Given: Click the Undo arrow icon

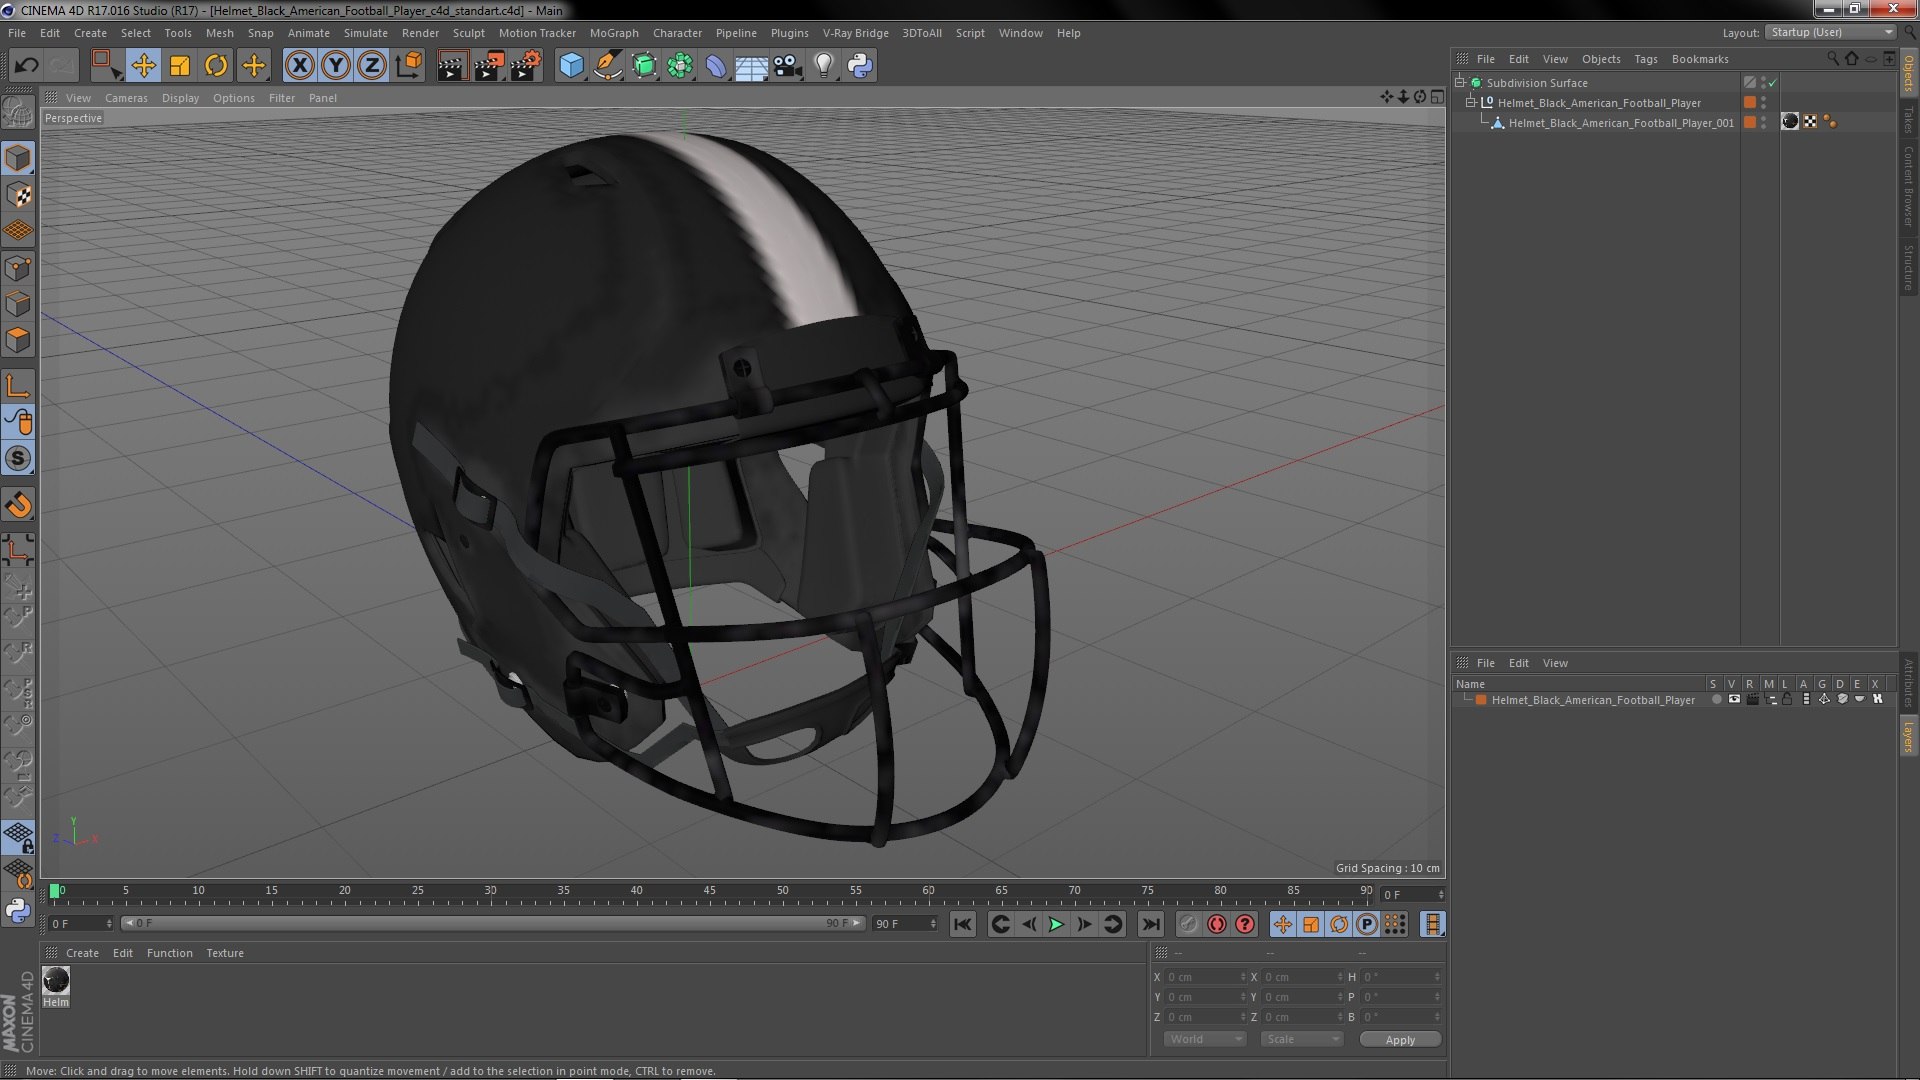Looking at the screenshot, I should (27, 66).
